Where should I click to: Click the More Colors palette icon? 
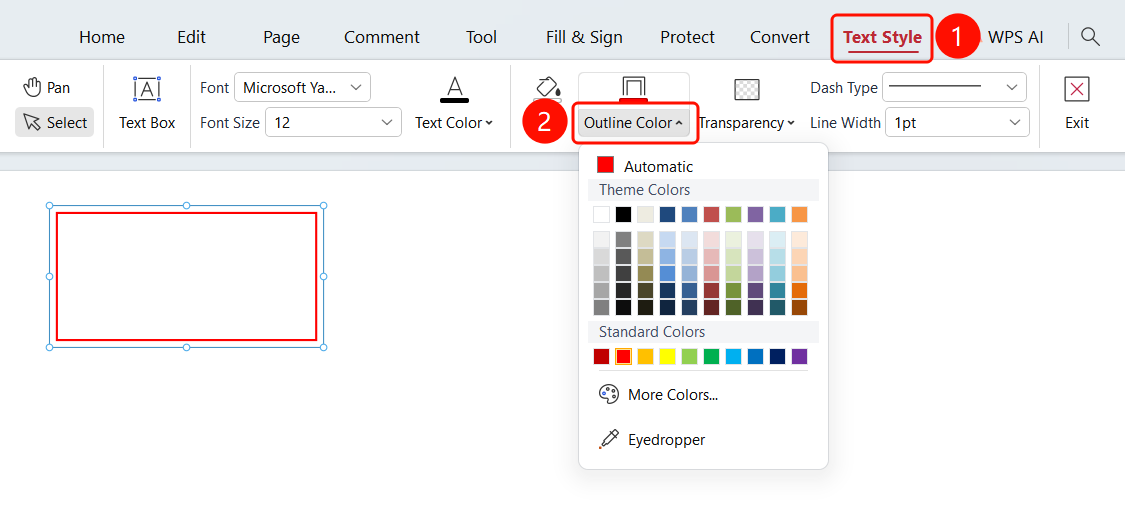click(608, 395)
